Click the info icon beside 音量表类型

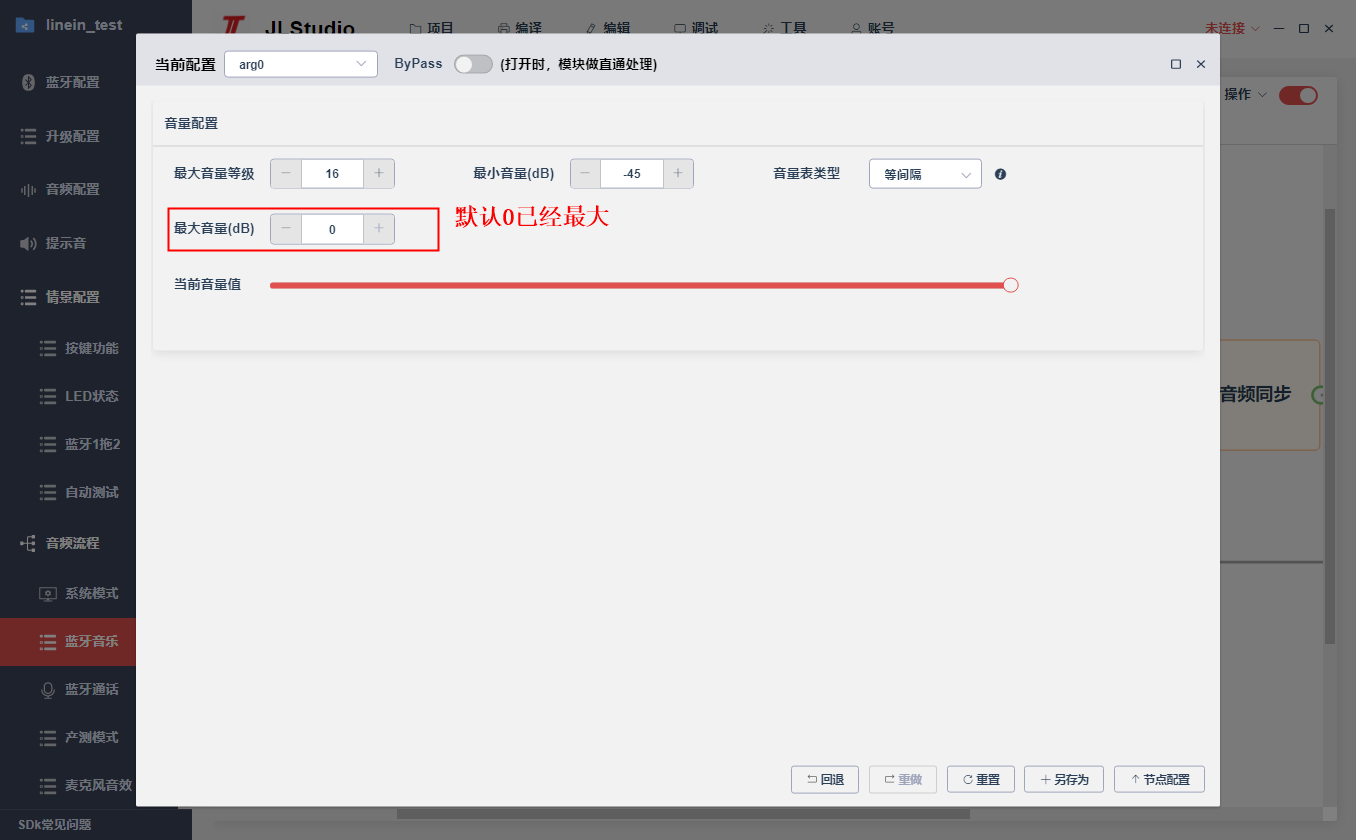1000,174
